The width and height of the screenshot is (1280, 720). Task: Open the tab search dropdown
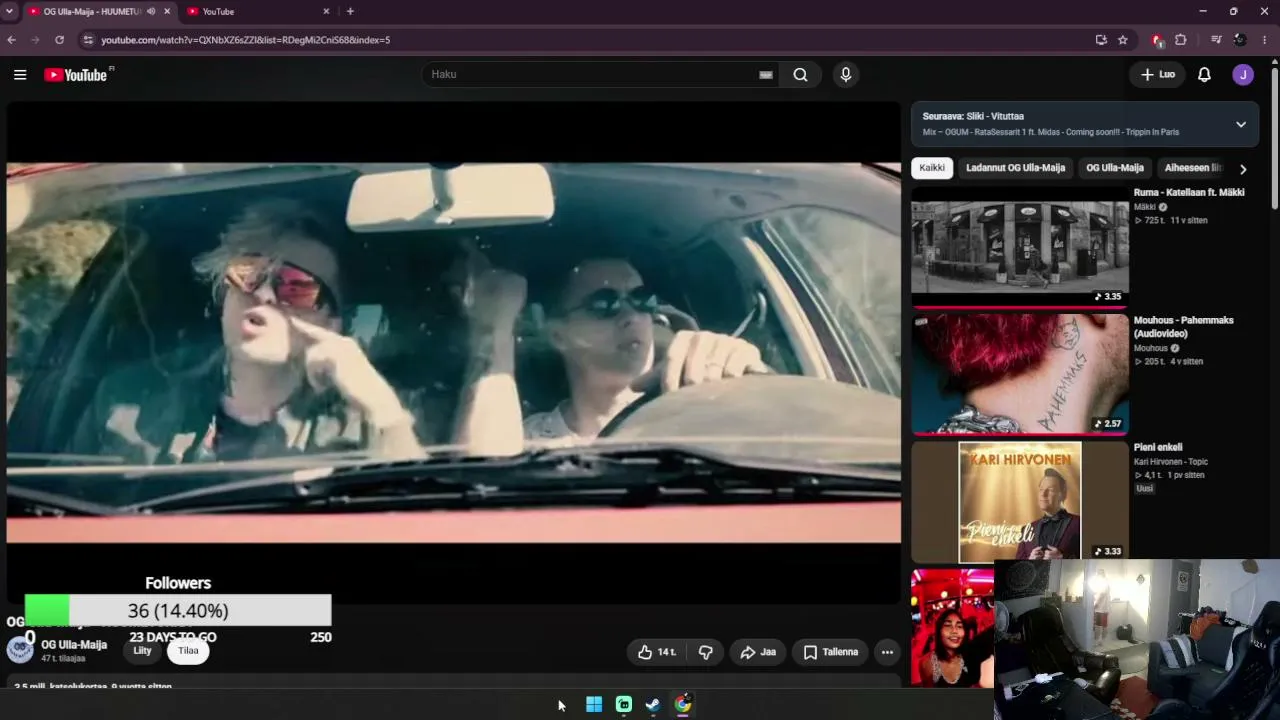[9, 11]
